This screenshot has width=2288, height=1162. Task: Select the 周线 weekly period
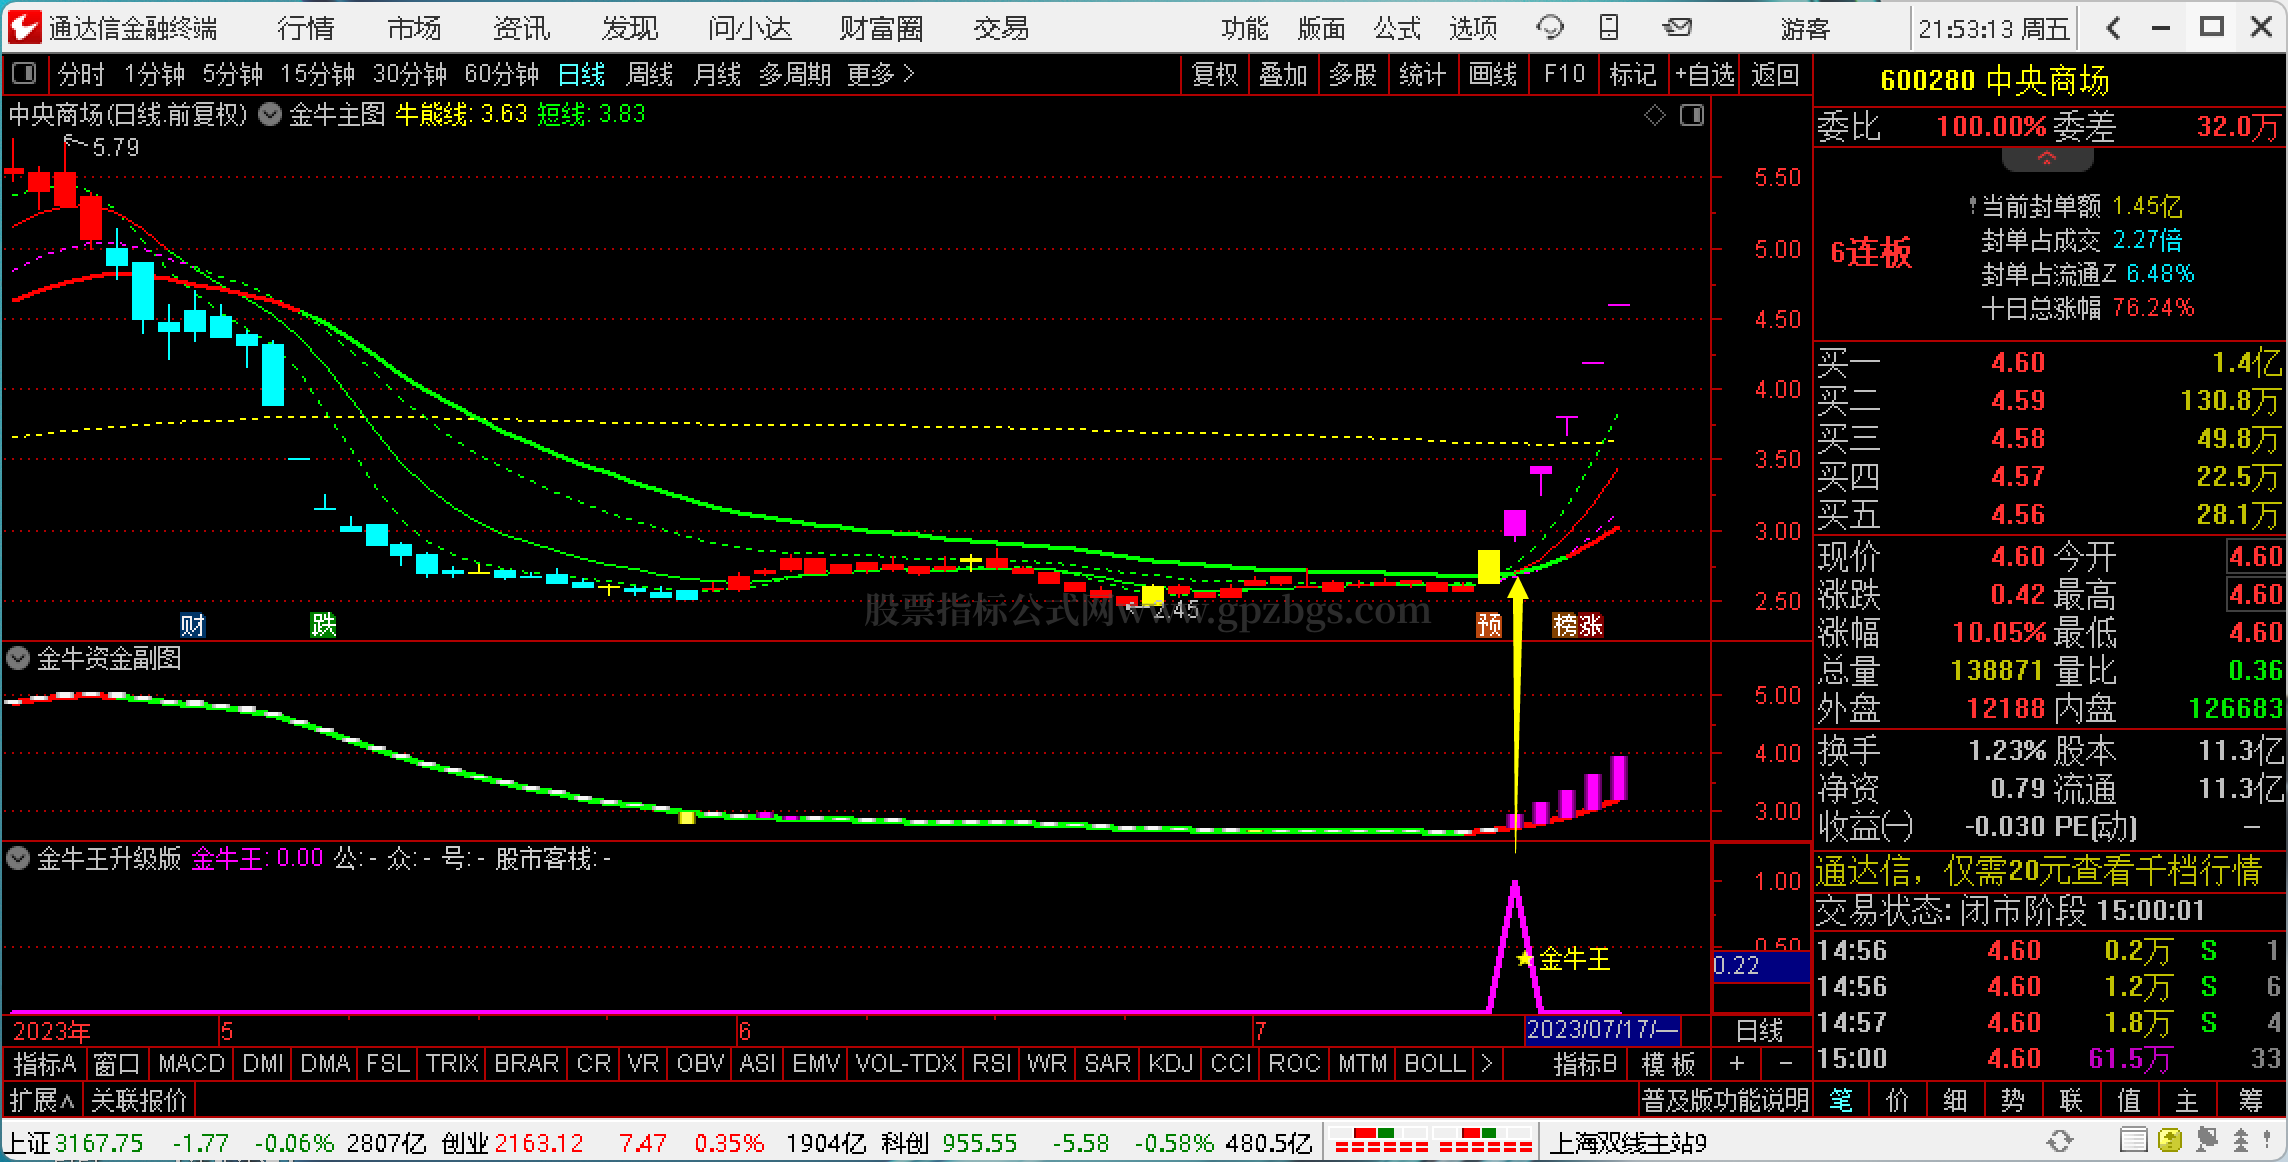(x=649, y=74)
